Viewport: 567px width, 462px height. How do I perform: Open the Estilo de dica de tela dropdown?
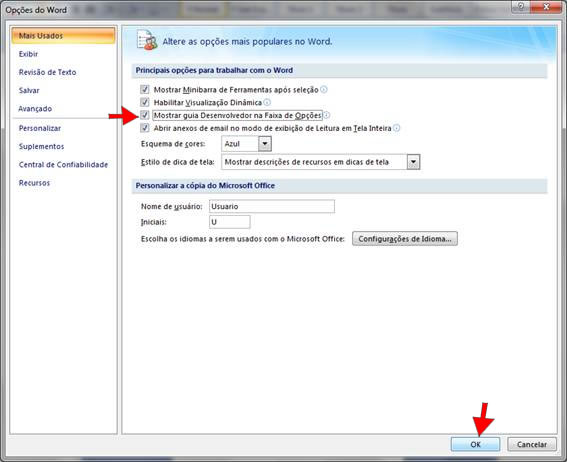click(x=413, y=162)
